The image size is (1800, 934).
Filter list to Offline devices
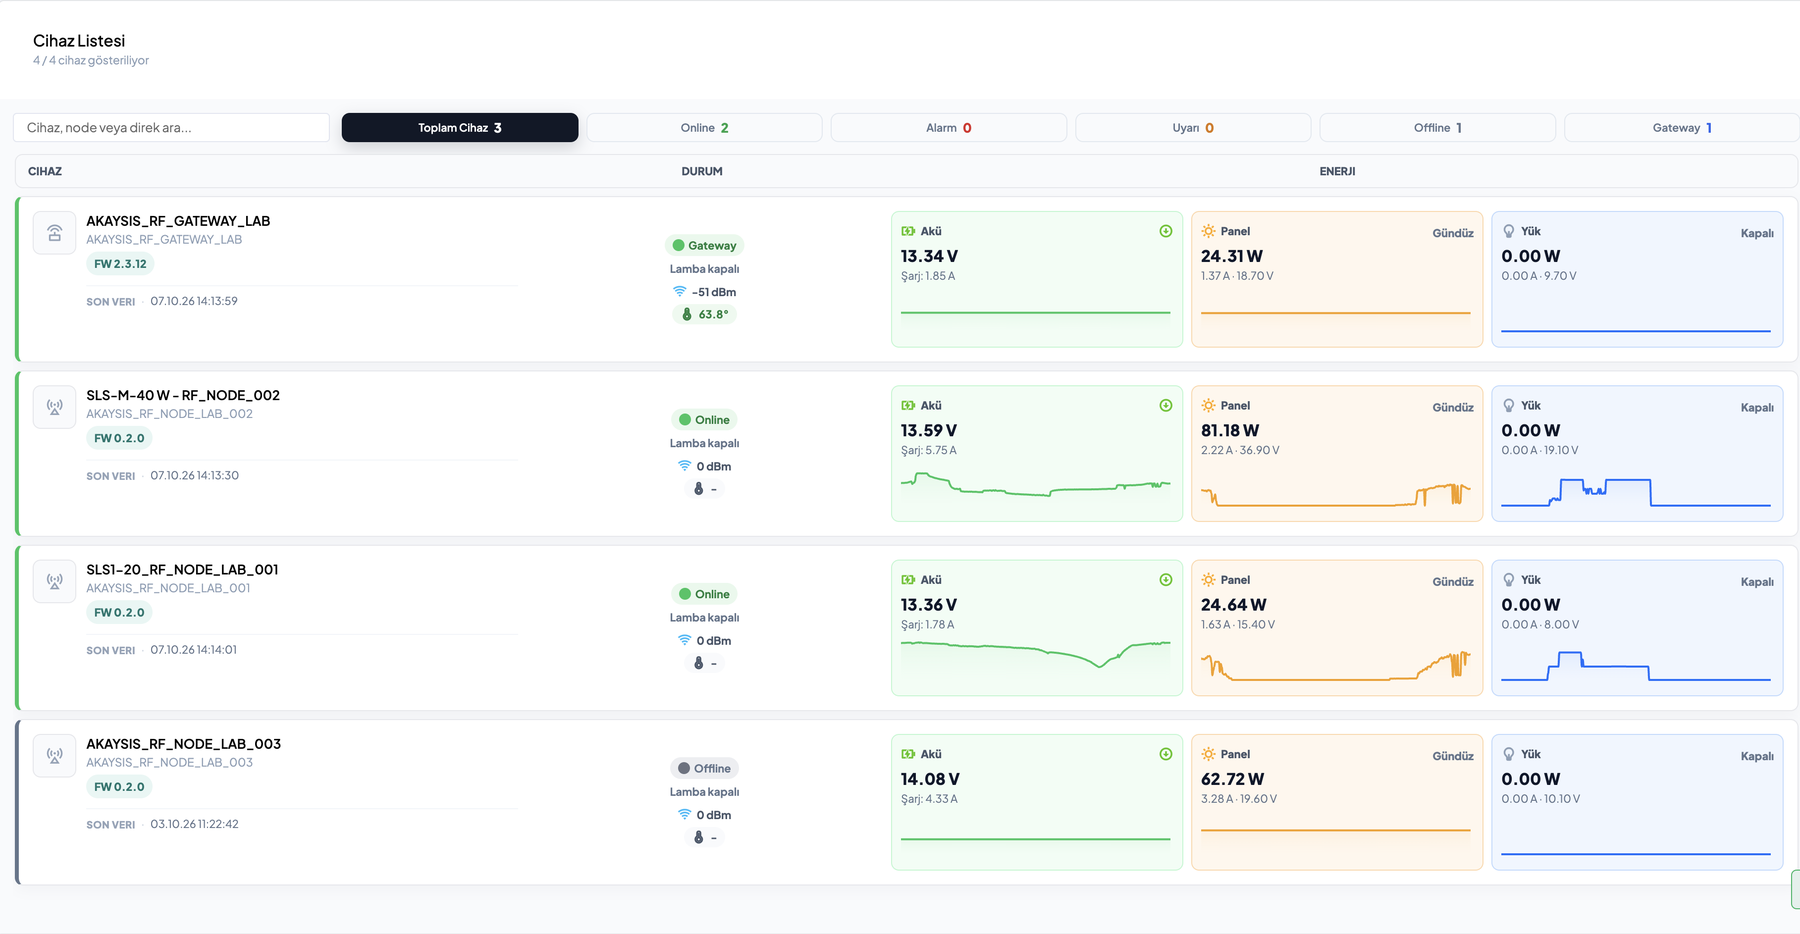(x=1438, y=128)
